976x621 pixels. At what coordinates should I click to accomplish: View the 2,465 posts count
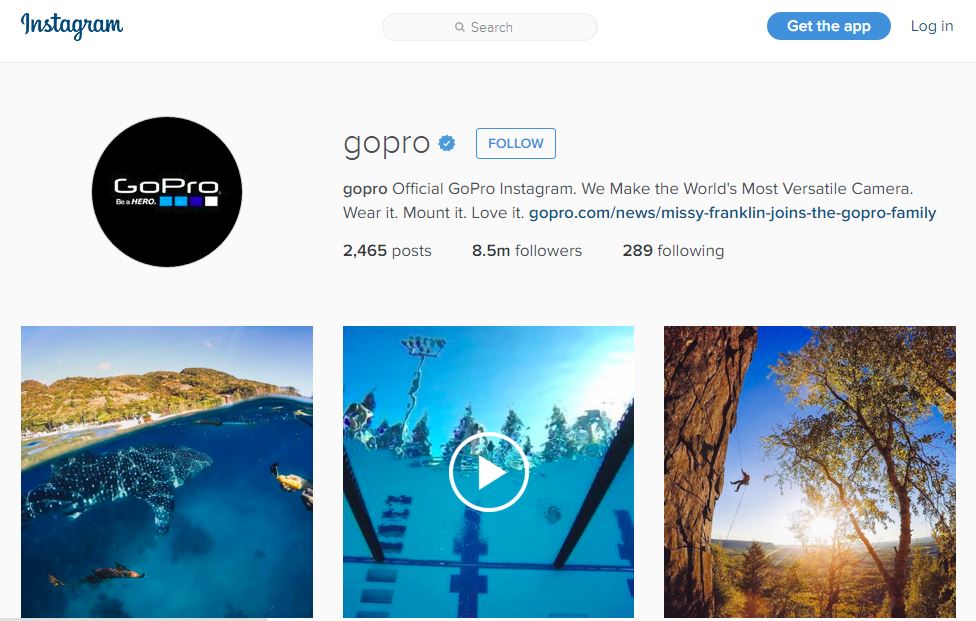pos(387,251)
